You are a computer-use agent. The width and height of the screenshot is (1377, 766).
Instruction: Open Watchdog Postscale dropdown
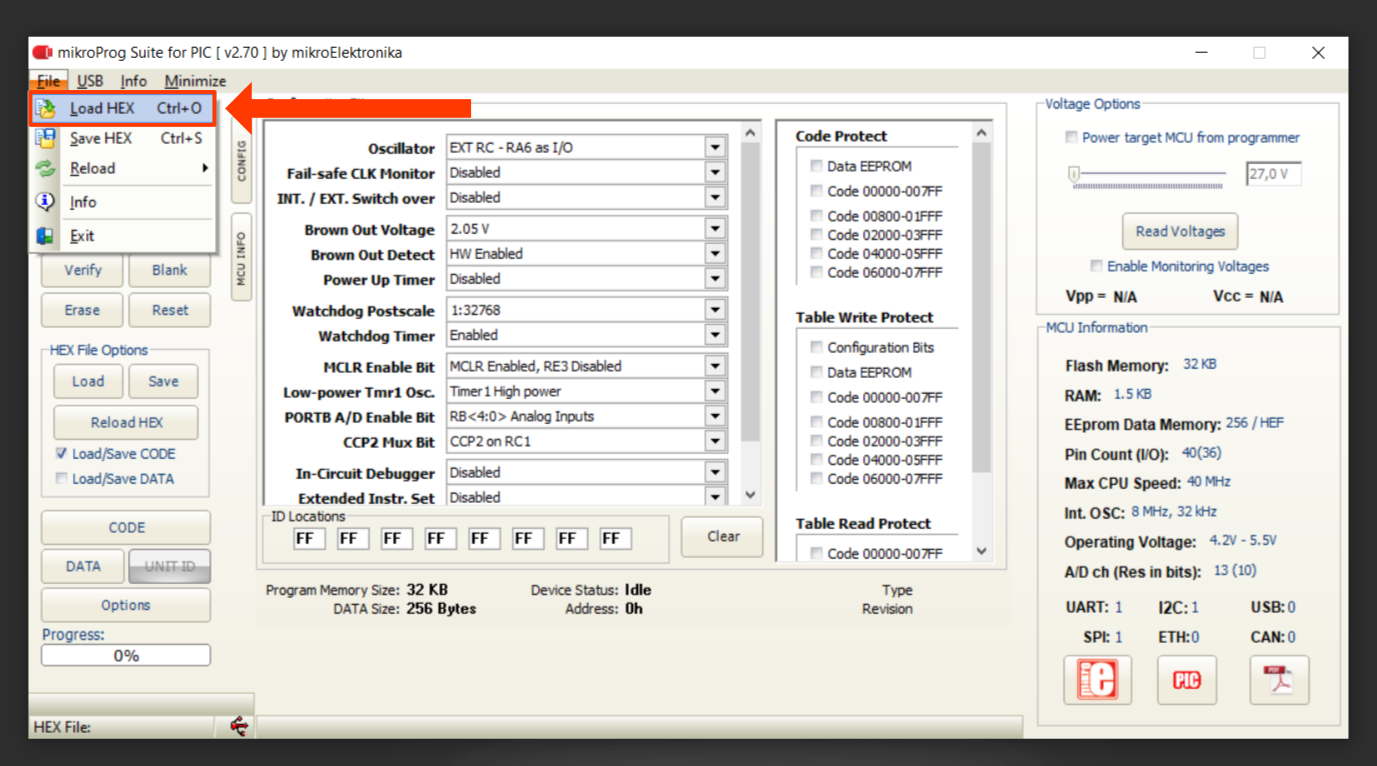715,310
